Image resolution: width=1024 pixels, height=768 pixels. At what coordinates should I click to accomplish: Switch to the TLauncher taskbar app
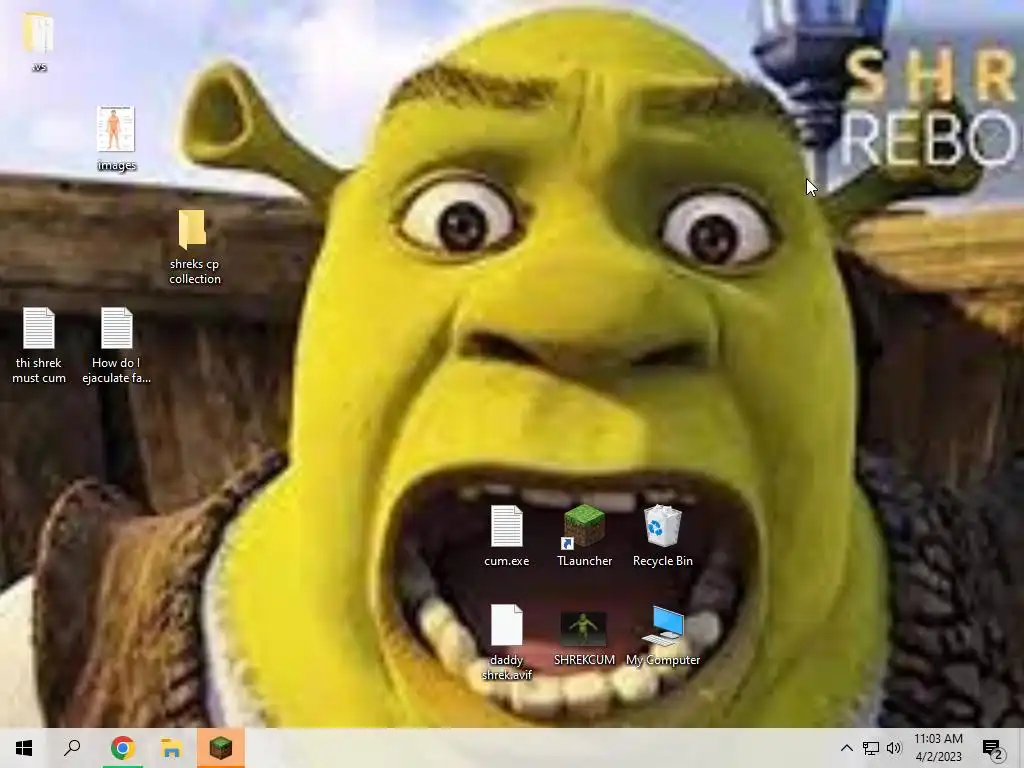point(221,748)
